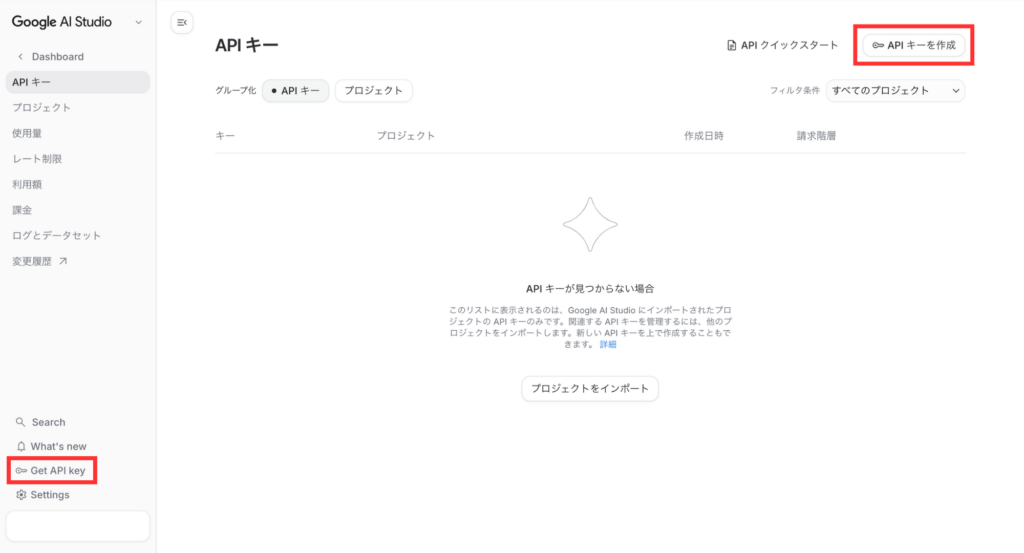The width and height of the screenshot is (1024, 553).
Task: Open 課金 in the sidebar
Action: pyautogui.click(x=22, y=210)
